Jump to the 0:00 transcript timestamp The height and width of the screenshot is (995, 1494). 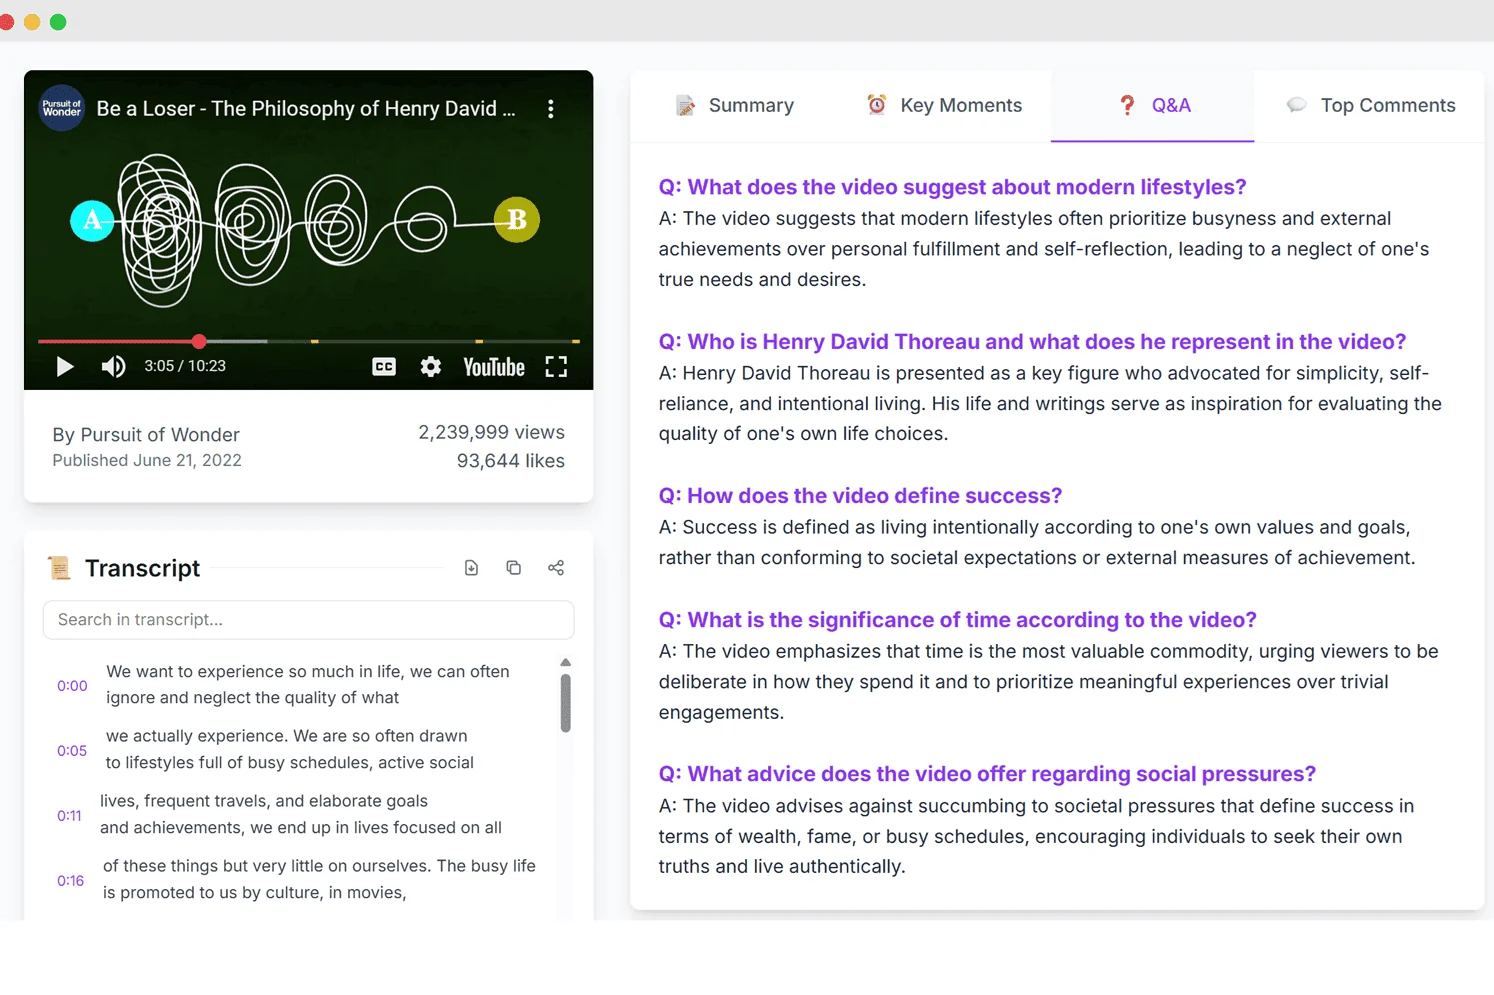tap(72, 686)
